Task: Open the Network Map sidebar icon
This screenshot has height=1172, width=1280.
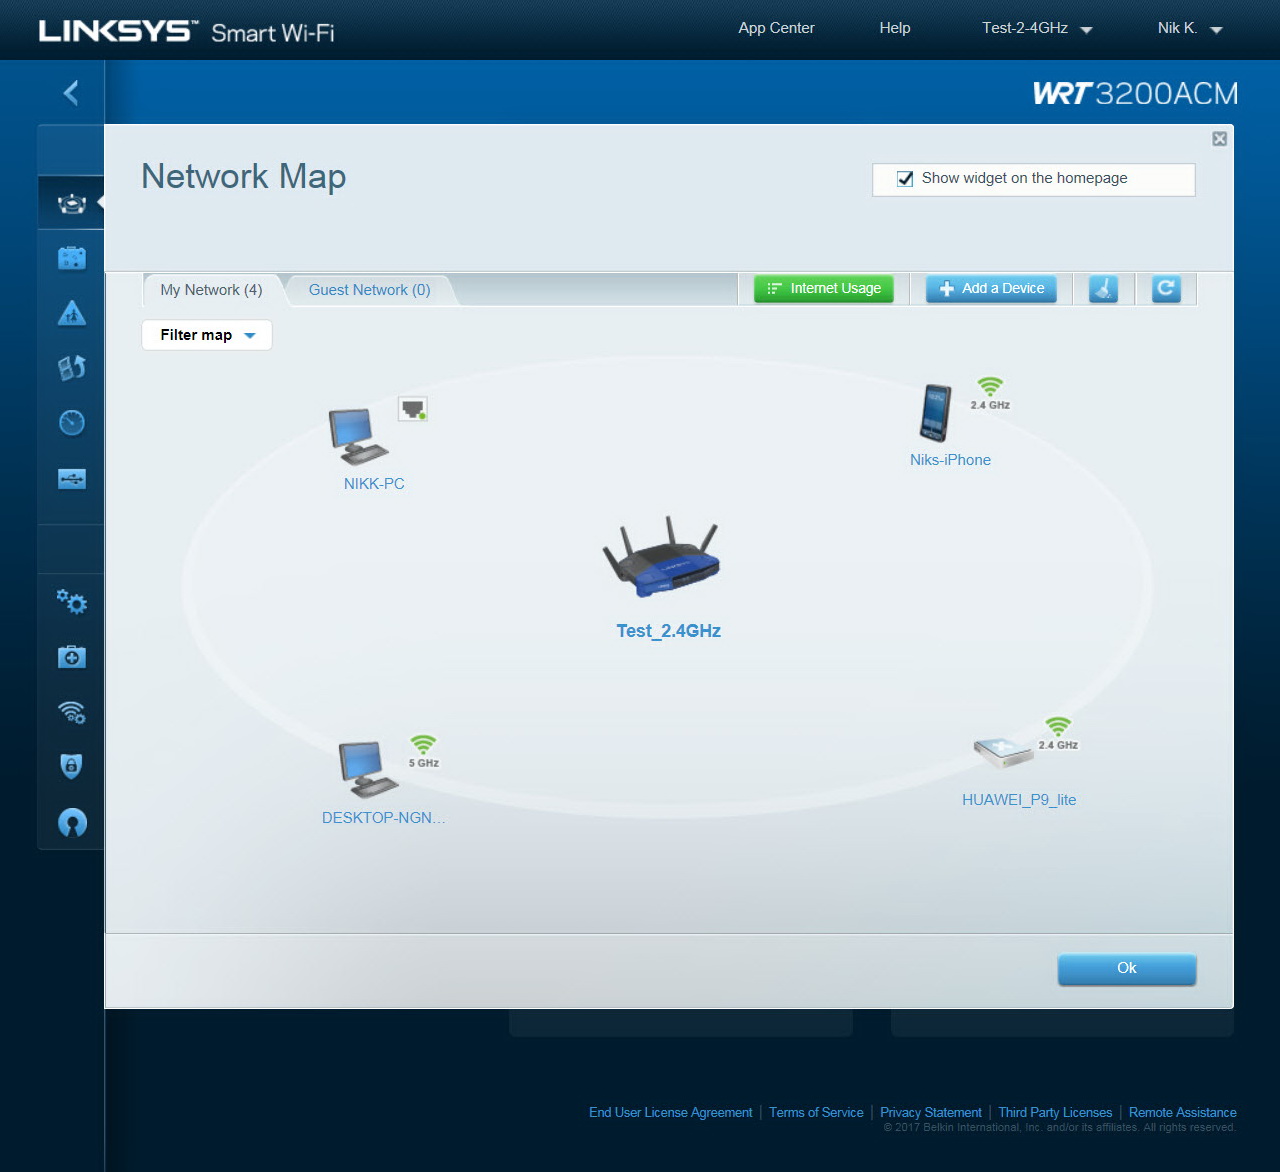Action: click(72, 203)
